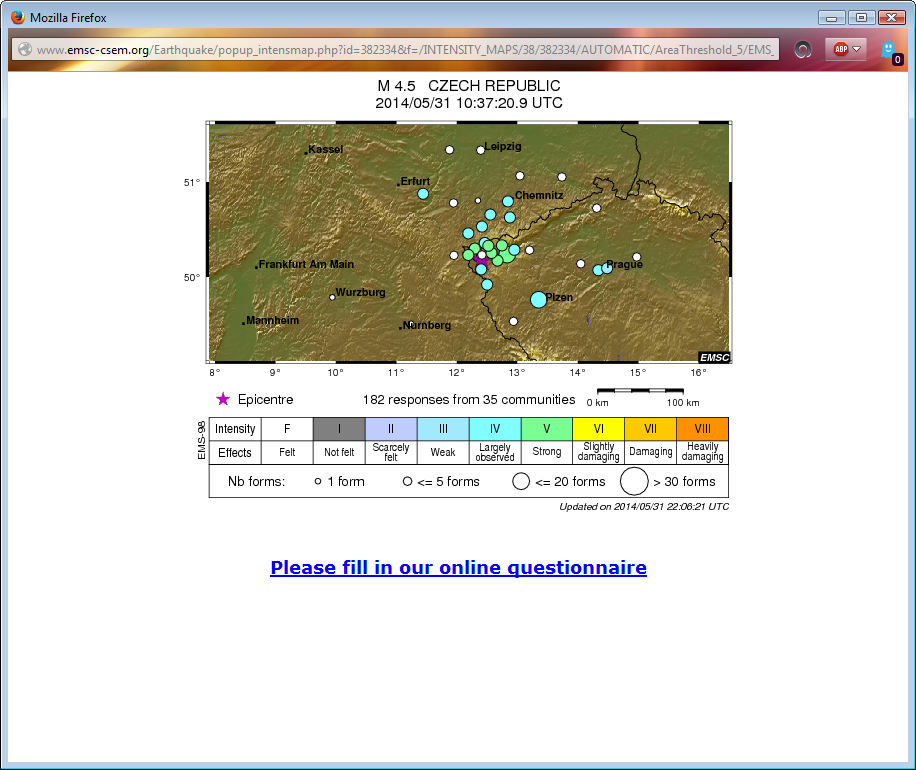Click the EMSC logo on the map

tap(714, 357)
